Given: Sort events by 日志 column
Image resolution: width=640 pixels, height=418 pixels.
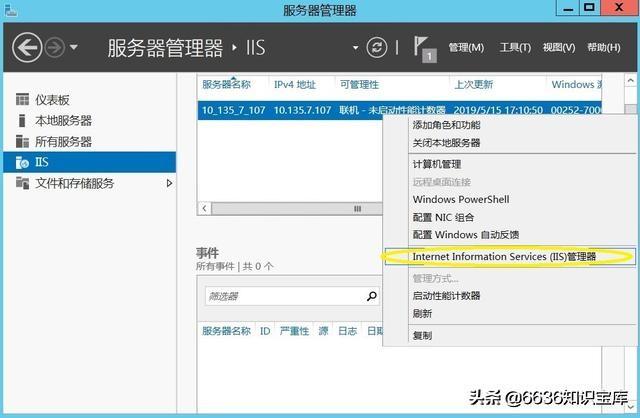Looking at the screenshot, I should [x=347, y=331].
